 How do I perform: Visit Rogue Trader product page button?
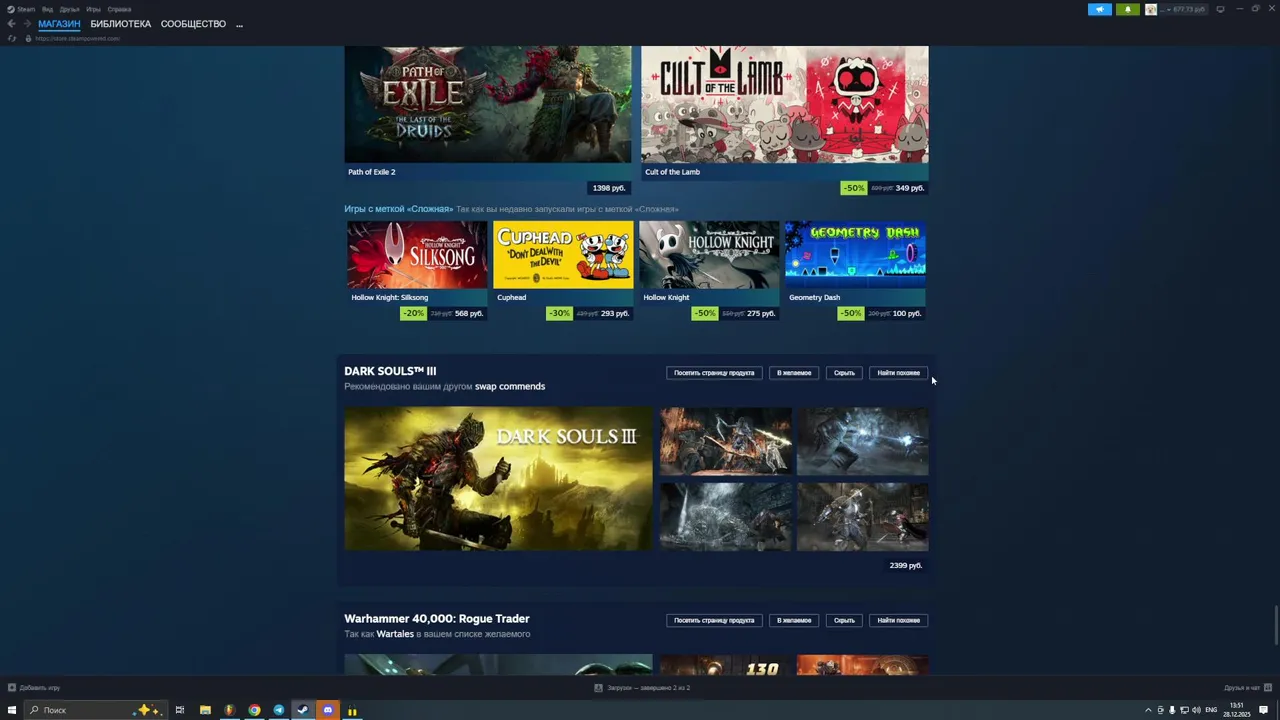pos(714,620)
